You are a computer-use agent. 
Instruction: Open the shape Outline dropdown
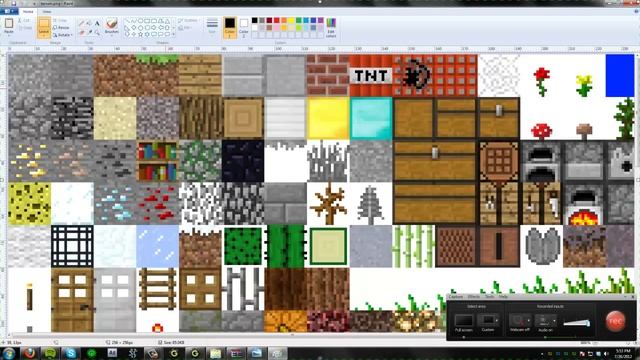(x=188, y=20)
